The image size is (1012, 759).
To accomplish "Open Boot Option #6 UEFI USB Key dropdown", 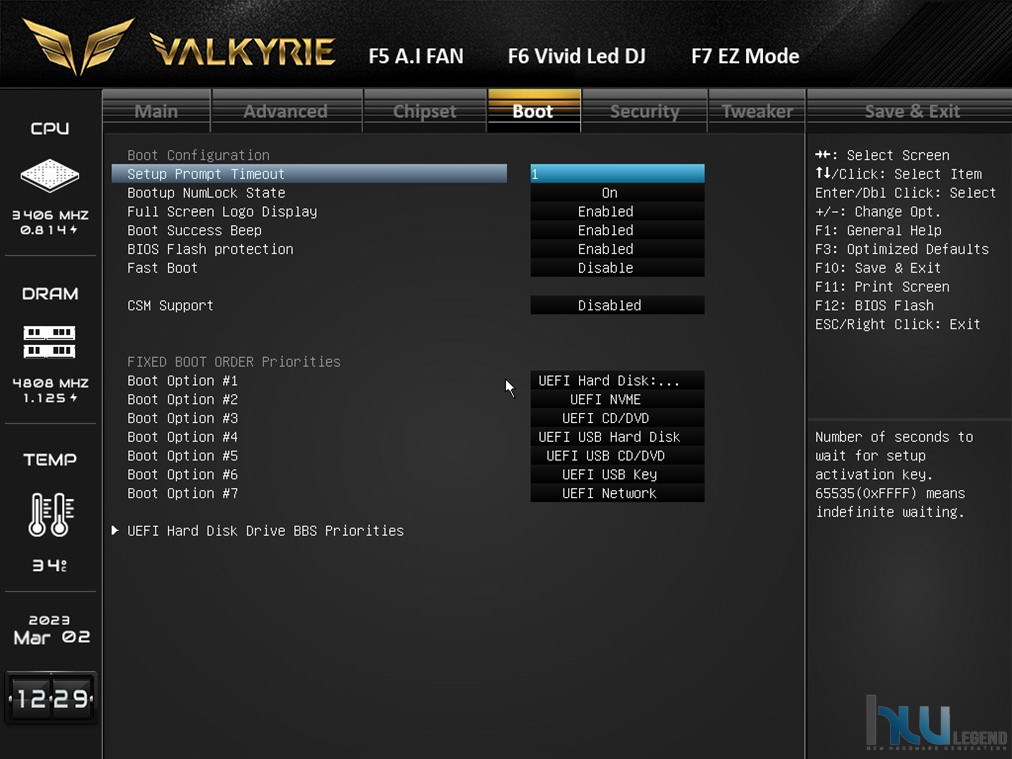I will (x=618, y=474).
